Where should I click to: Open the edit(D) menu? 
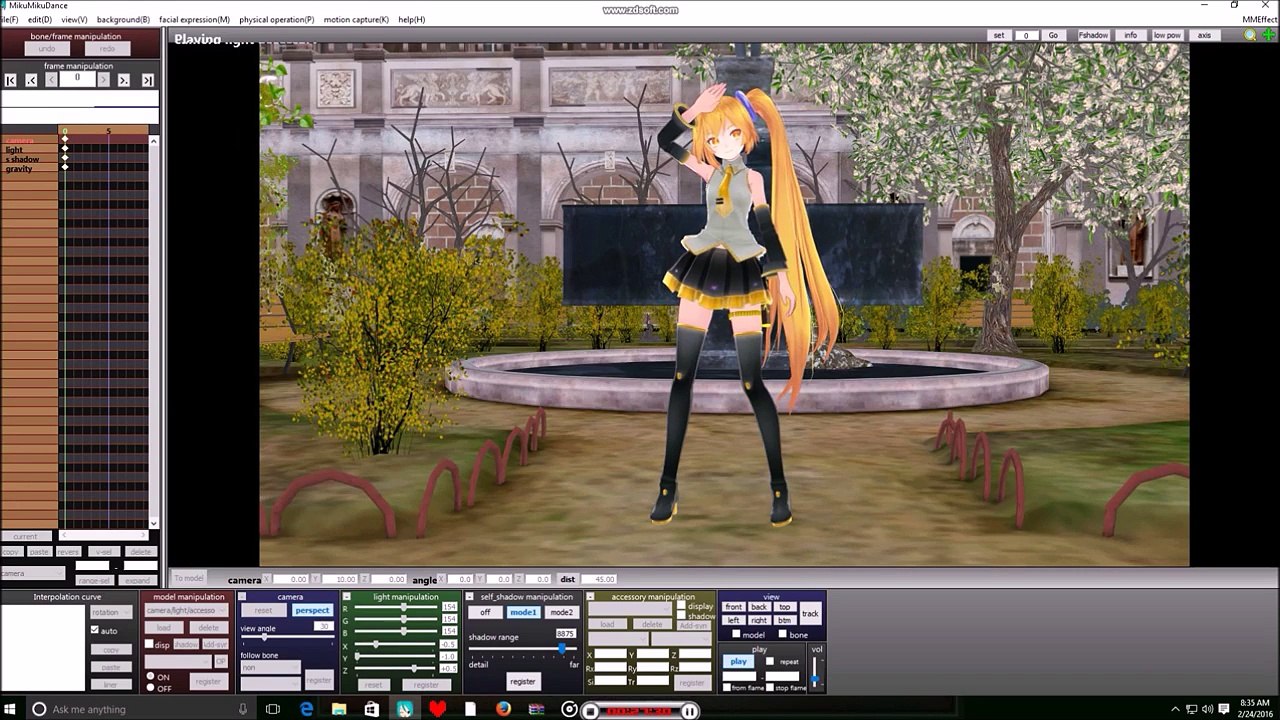pyautogui.click(x=40, y=20)
